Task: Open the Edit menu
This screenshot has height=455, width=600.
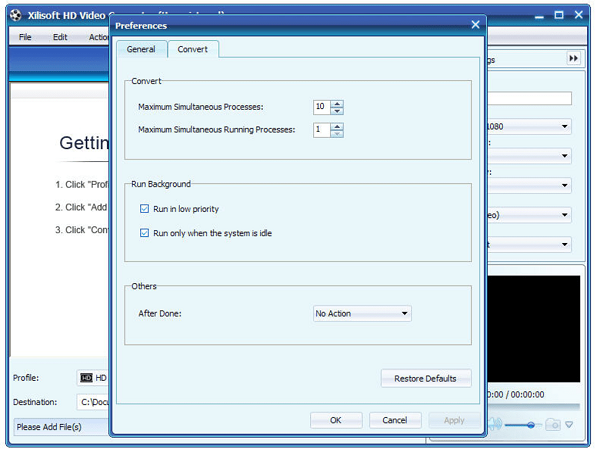Action: click(60, 38)
